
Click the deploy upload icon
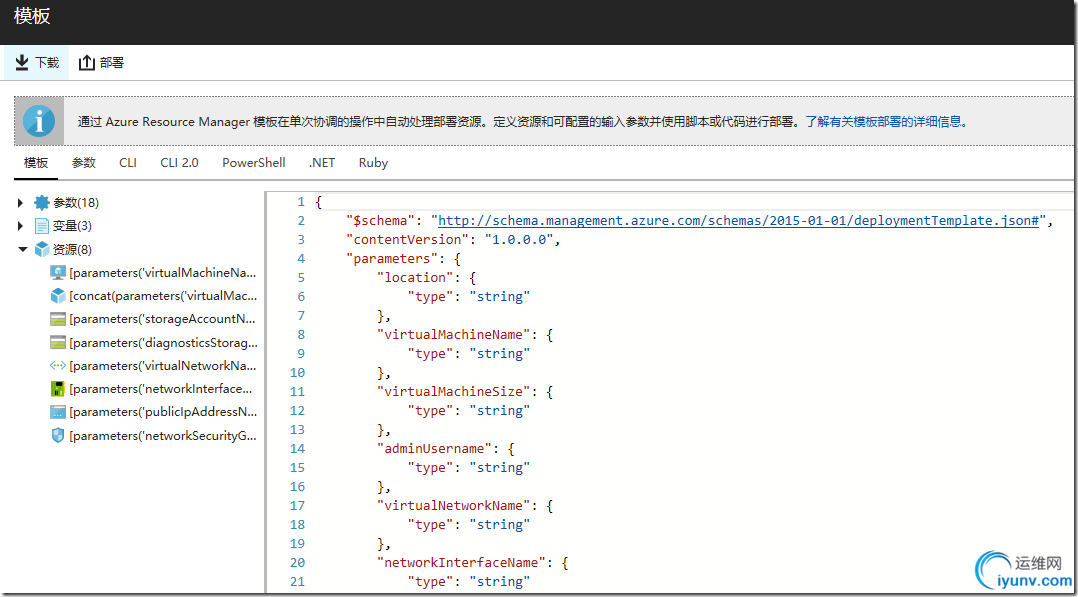[x=86, y=63]
